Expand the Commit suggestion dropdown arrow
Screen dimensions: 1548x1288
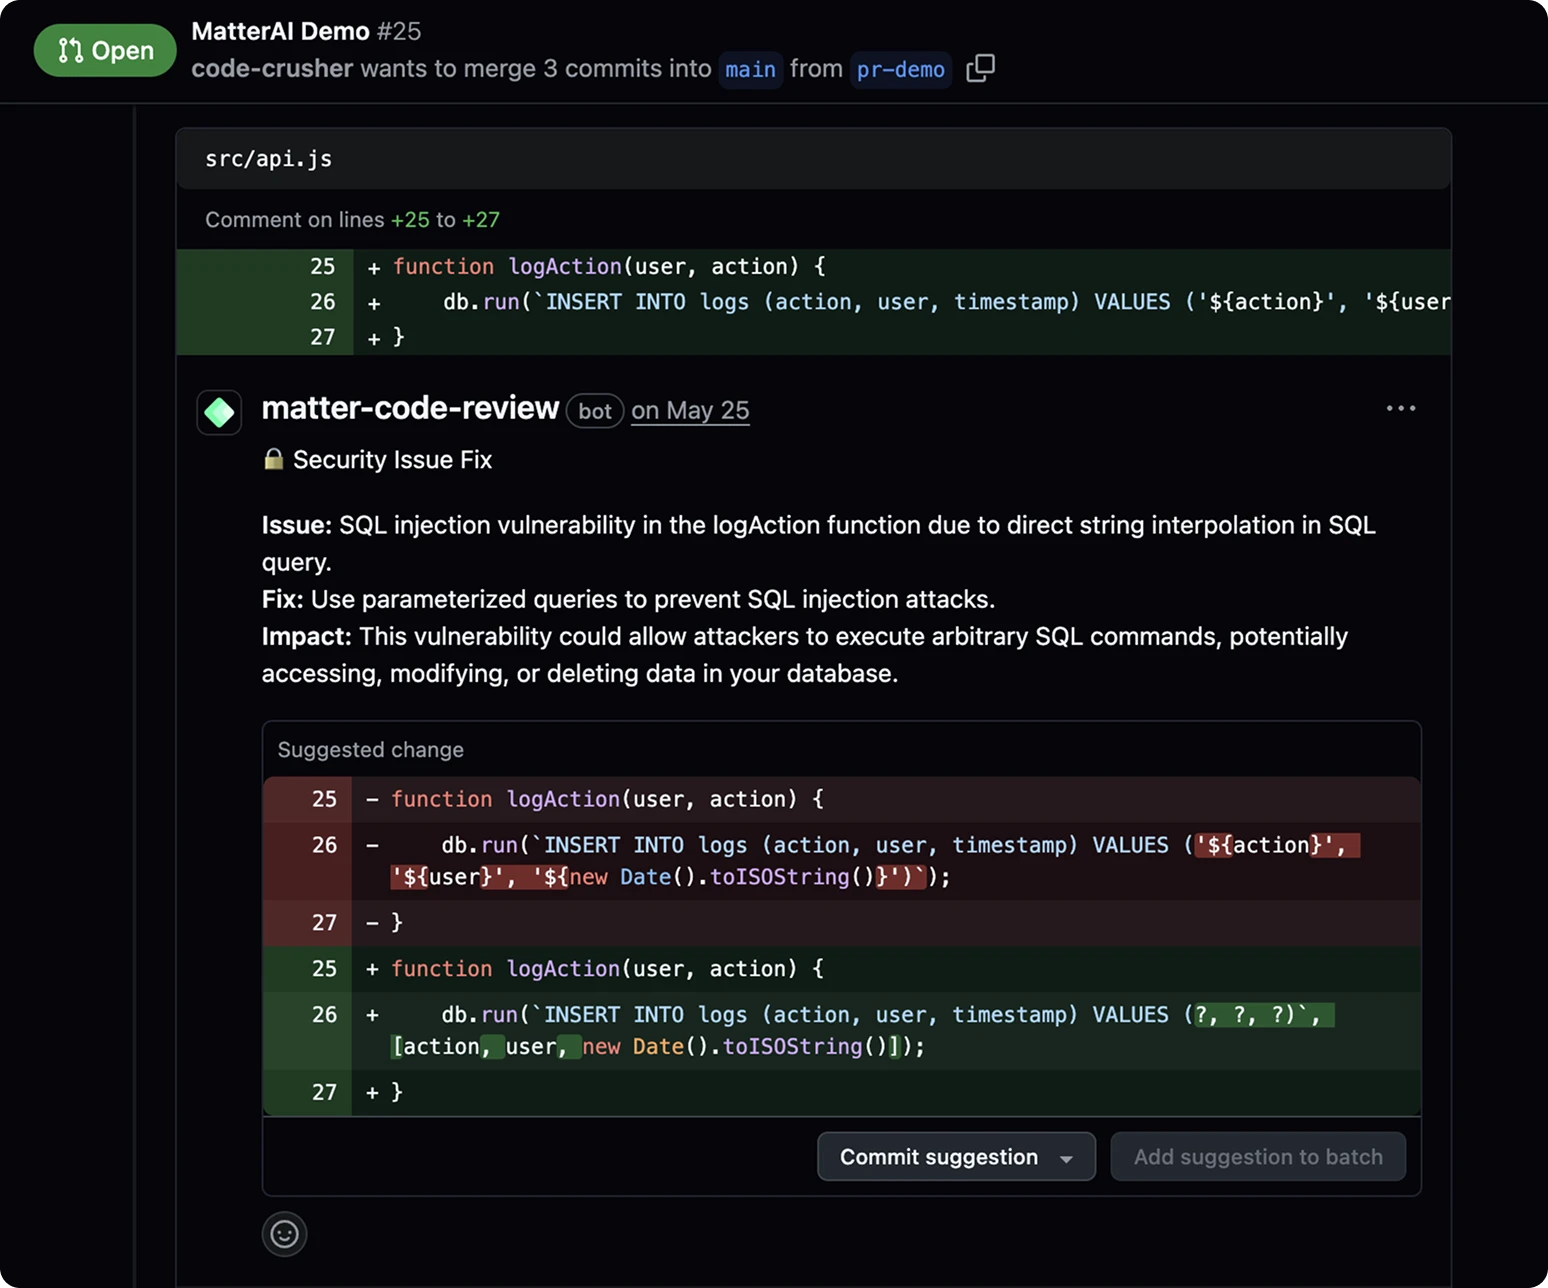pos(1066,1158)
